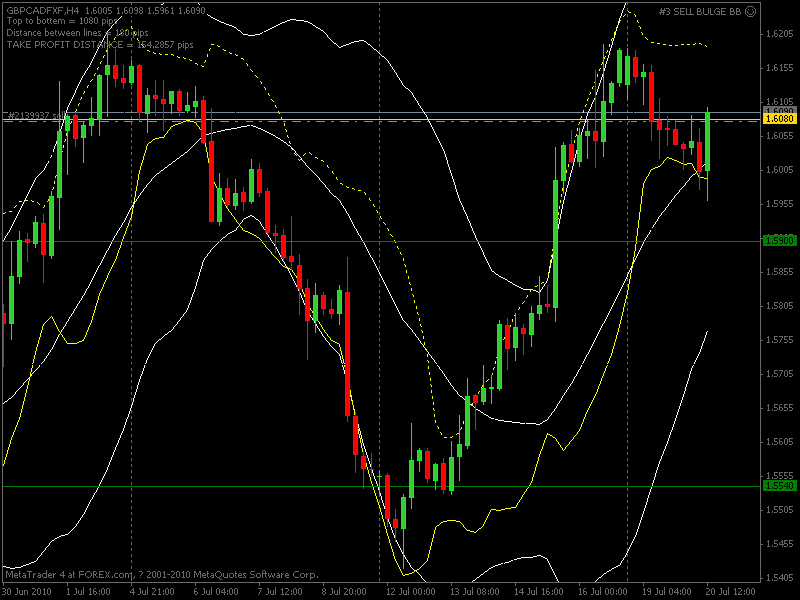
Task: Click the '6 Jul 04:00' time axis label
Action: tap(216, 592)
